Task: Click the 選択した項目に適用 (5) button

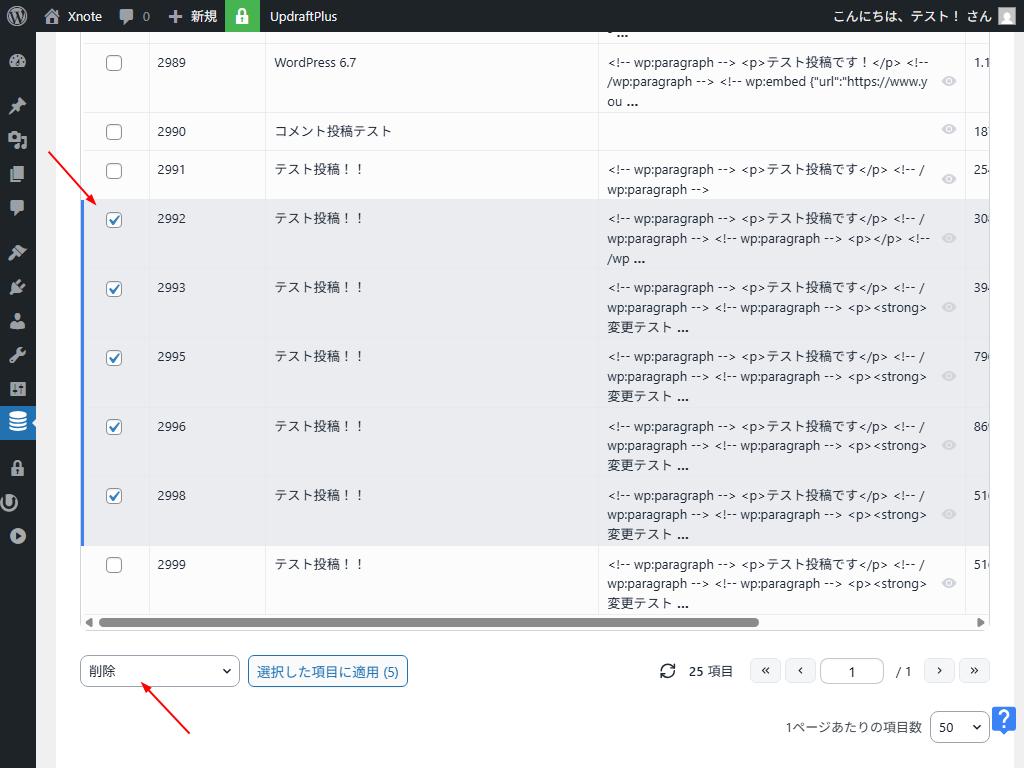Action: [328, 671]
